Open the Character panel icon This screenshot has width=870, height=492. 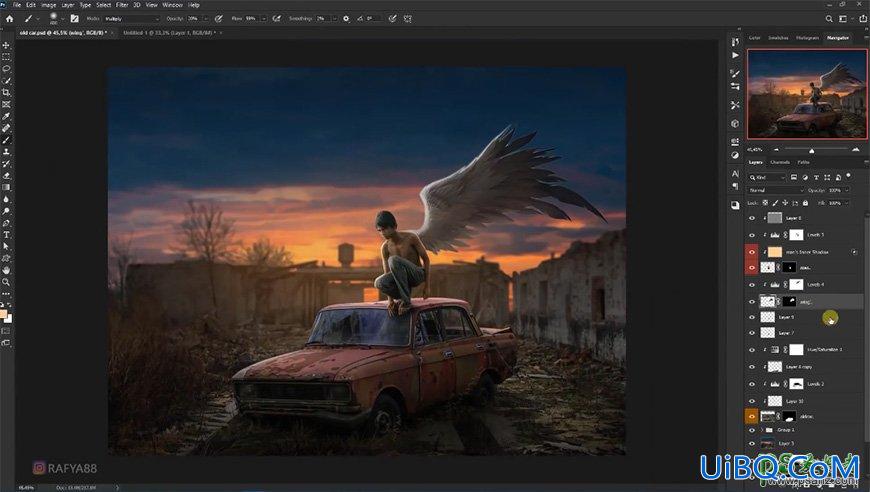(x=735, y=174)
